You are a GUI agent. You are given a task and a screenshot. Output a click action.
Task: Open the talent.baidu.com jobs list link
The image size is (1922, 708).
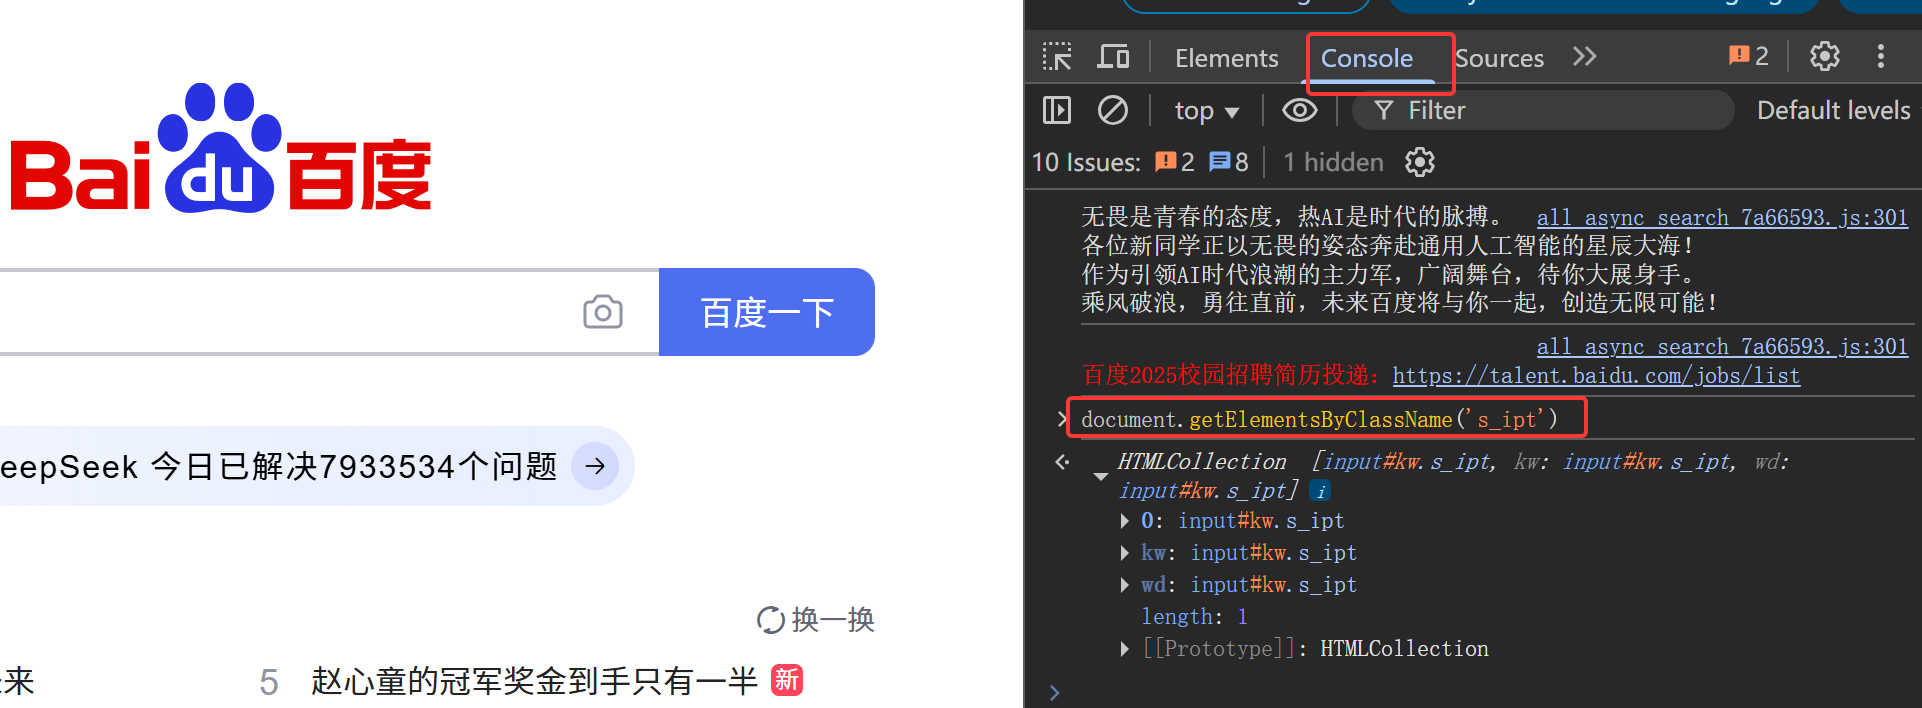(1596, 376)
